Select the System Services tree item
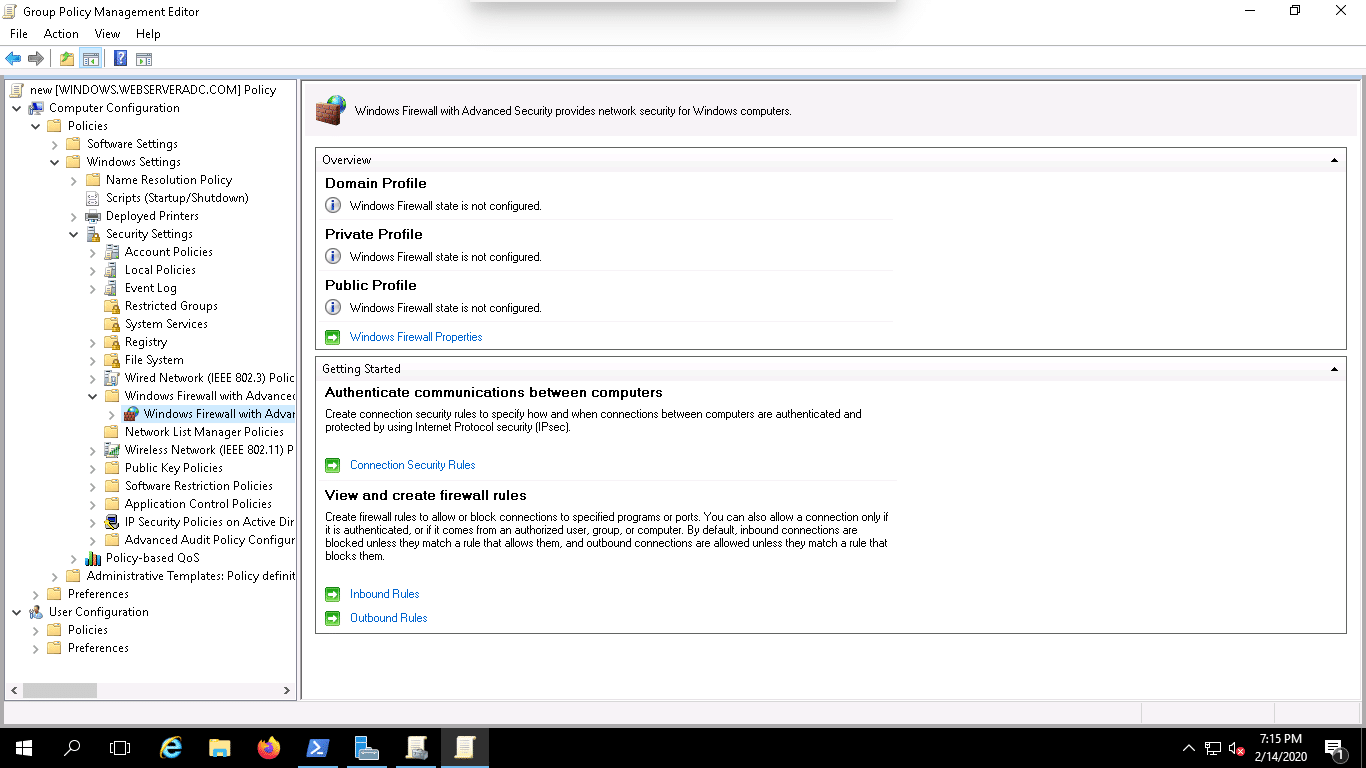The height and width of the screenshot is (768, 1366). click(x=166, y=324)
